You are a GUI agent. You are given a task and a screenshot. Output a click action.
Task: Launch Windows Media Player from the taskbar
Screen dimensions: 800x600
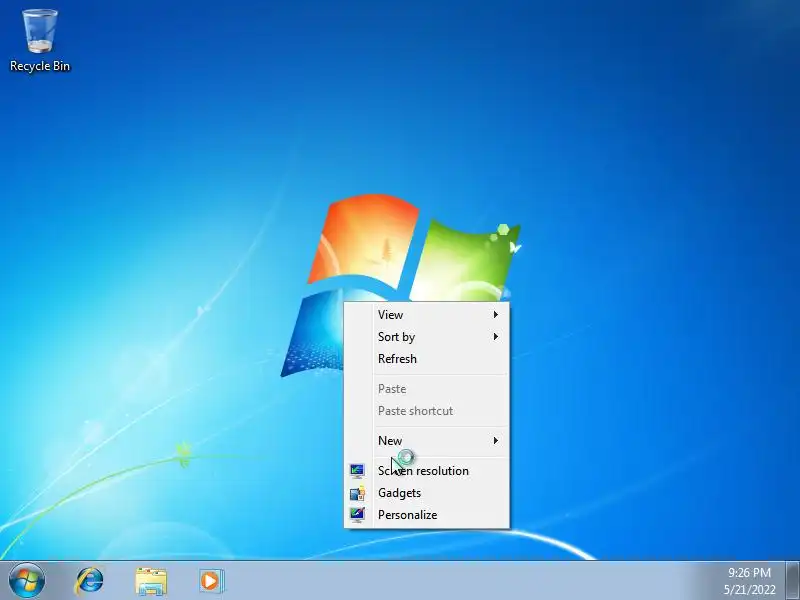point(211,581)
